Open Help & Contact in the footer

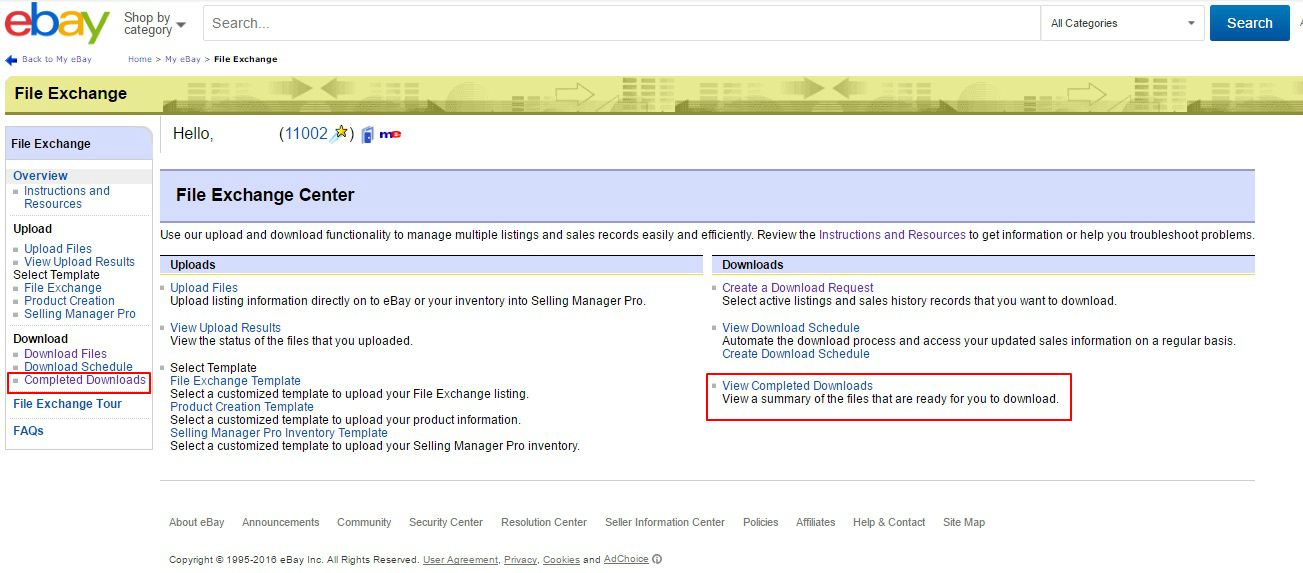pos(889,522)
